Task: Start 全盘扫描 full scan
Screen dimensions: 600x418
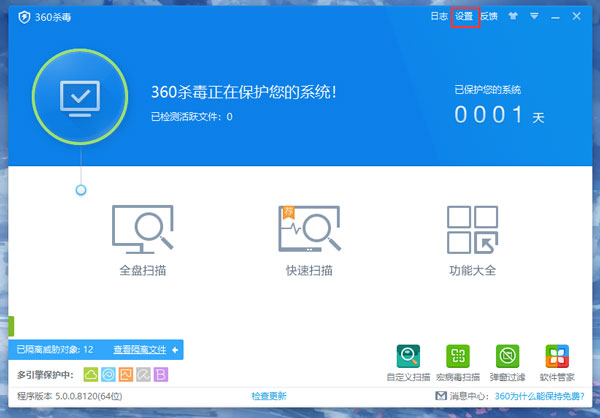Action: (x=143, y=241)
